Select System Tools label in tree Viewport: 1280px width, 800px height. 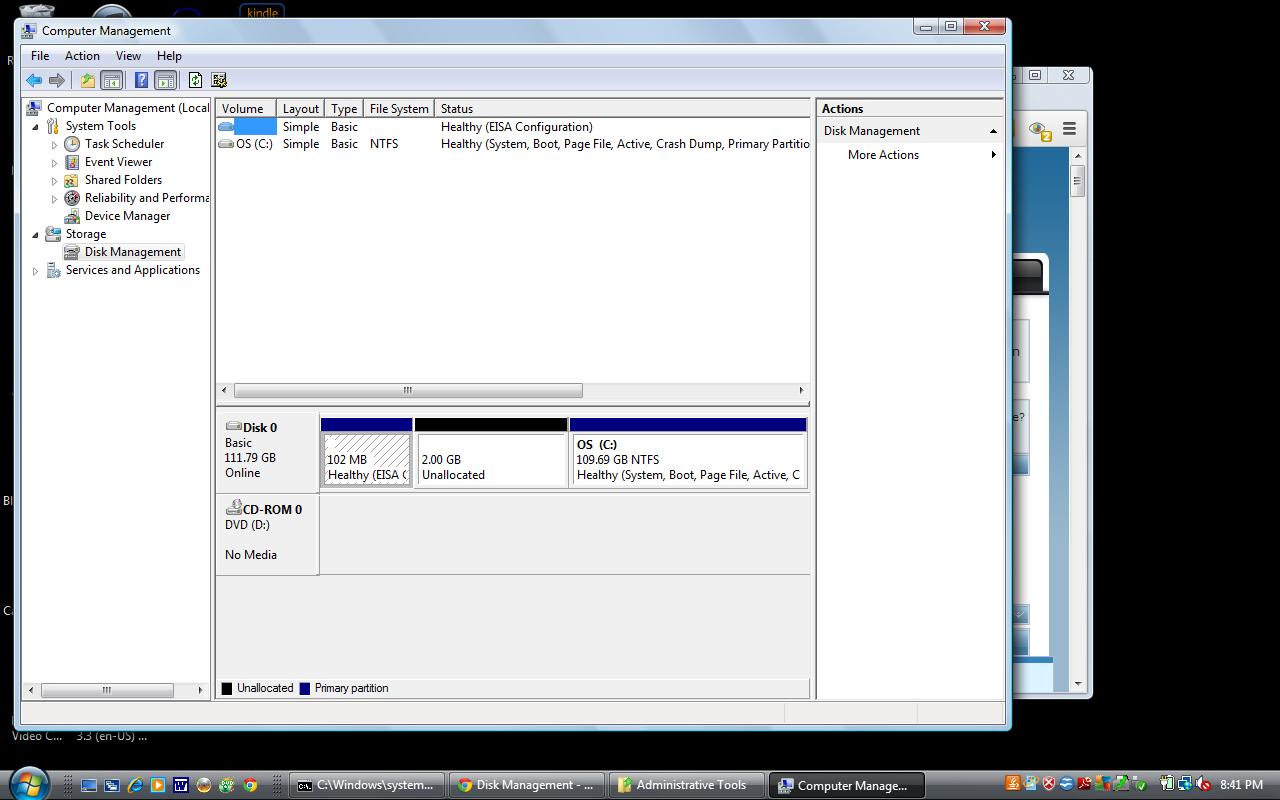101,126
